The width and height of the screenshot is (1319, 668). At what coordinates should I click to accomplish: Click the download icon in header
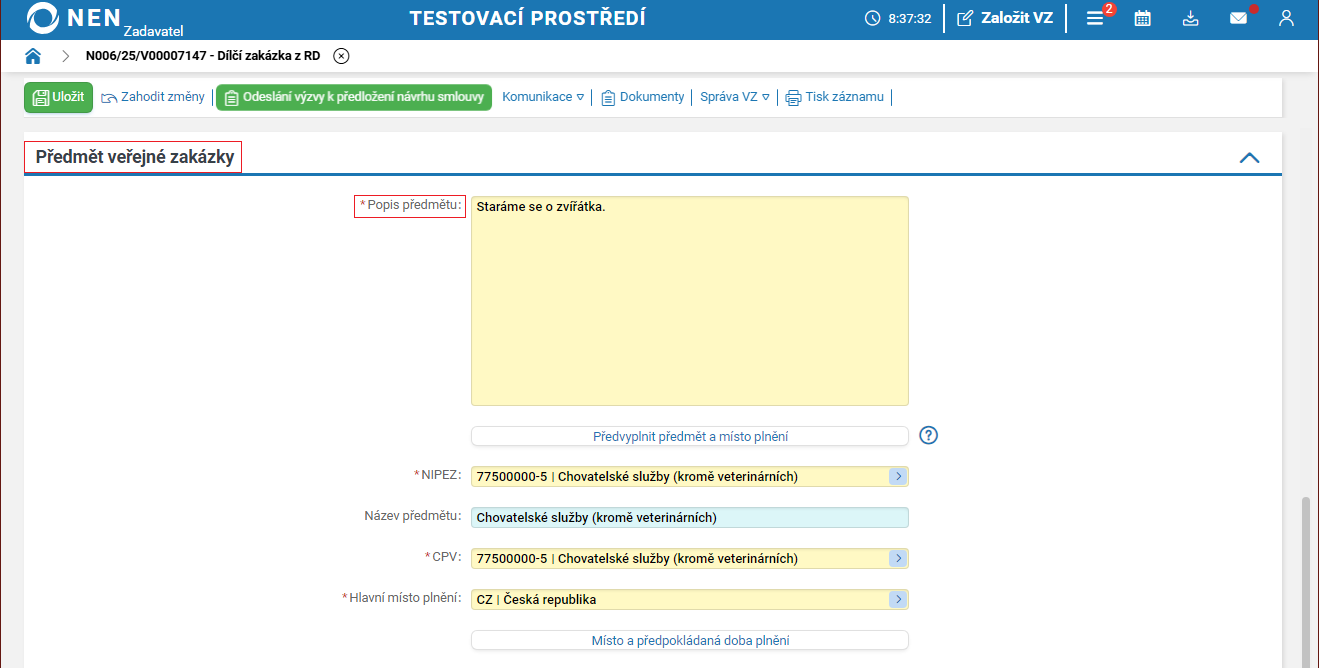(1190, 18)
